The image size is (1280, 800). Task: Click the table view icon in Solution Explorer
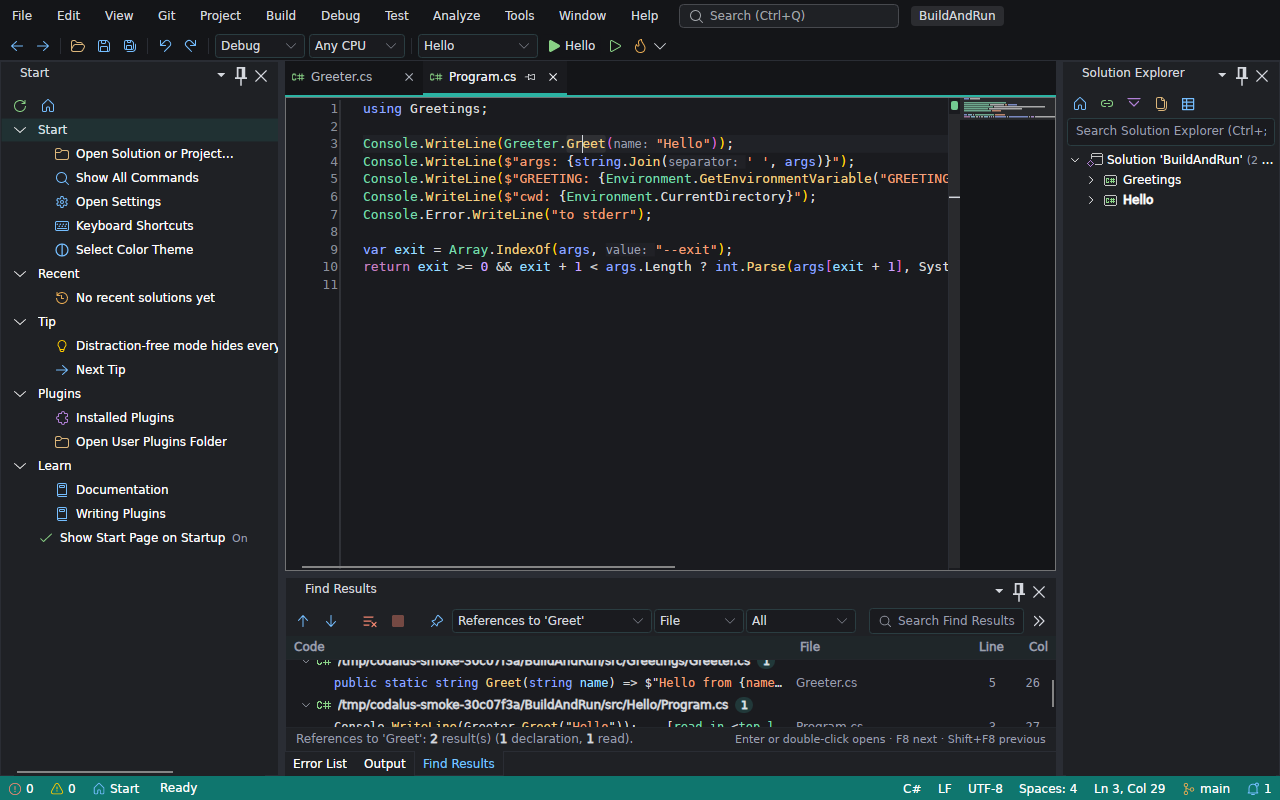pyautogui.click(x=1188, y=104)
